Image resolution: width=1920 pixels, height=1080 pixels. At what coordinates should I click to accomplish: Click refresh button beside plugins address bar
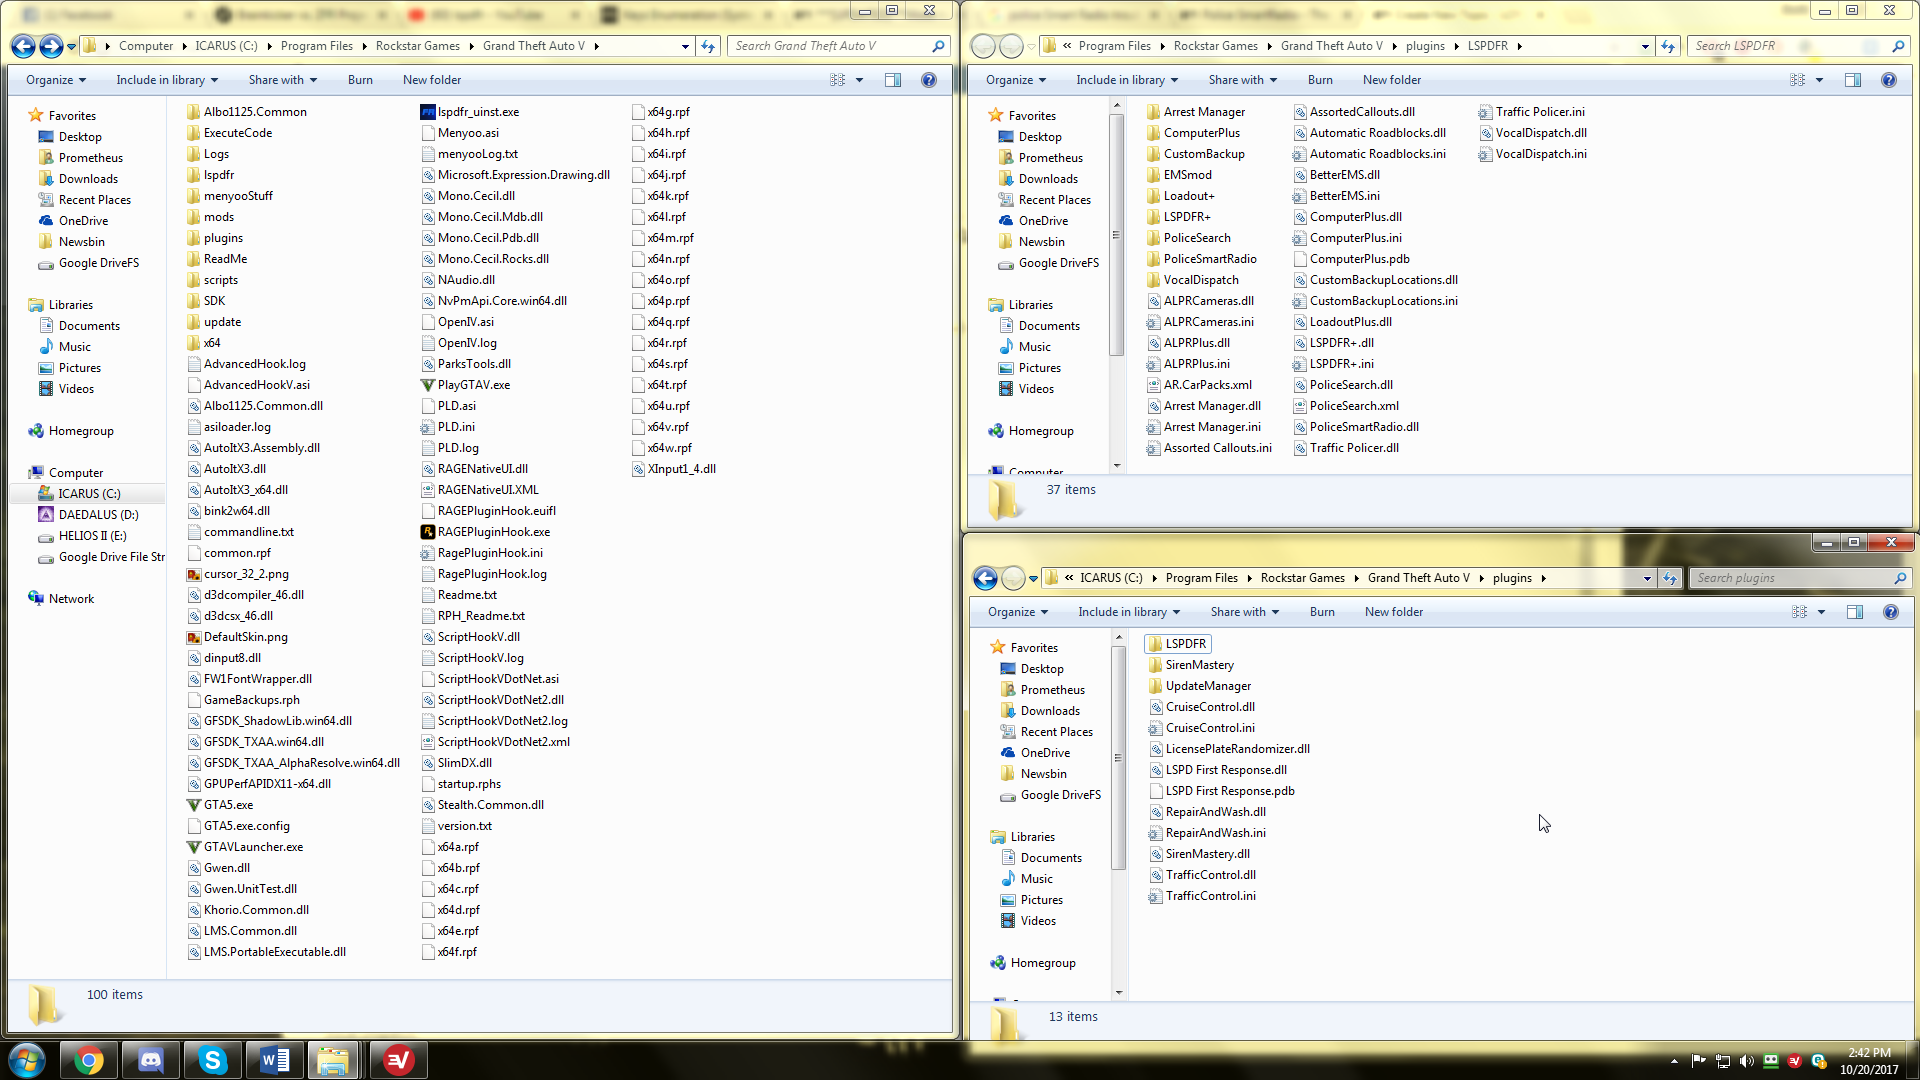click(1669, 578)
